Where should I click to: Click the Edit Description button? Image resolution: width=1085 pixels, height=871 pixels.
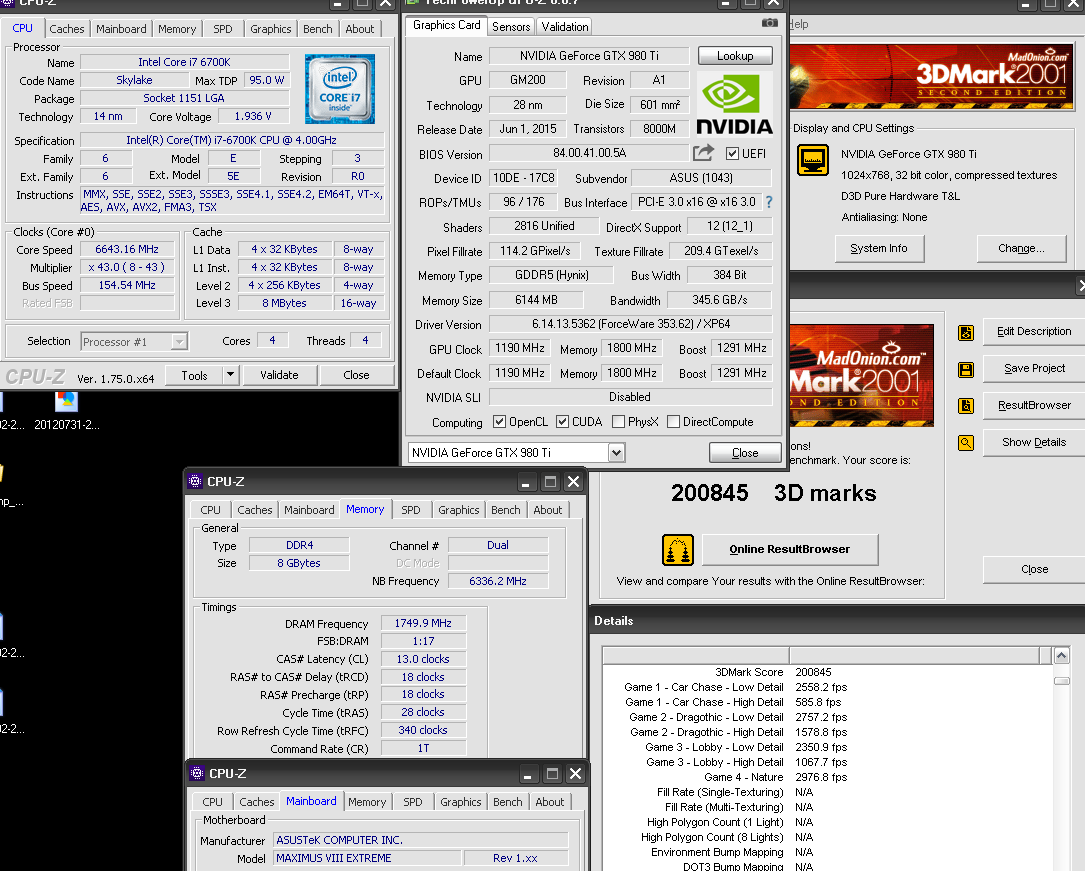1034,331
